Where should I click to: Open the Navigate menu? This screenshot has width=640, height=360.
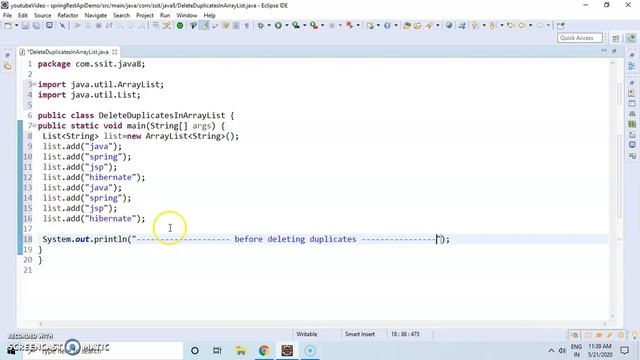pyautogui.click(x=96, y=15)
